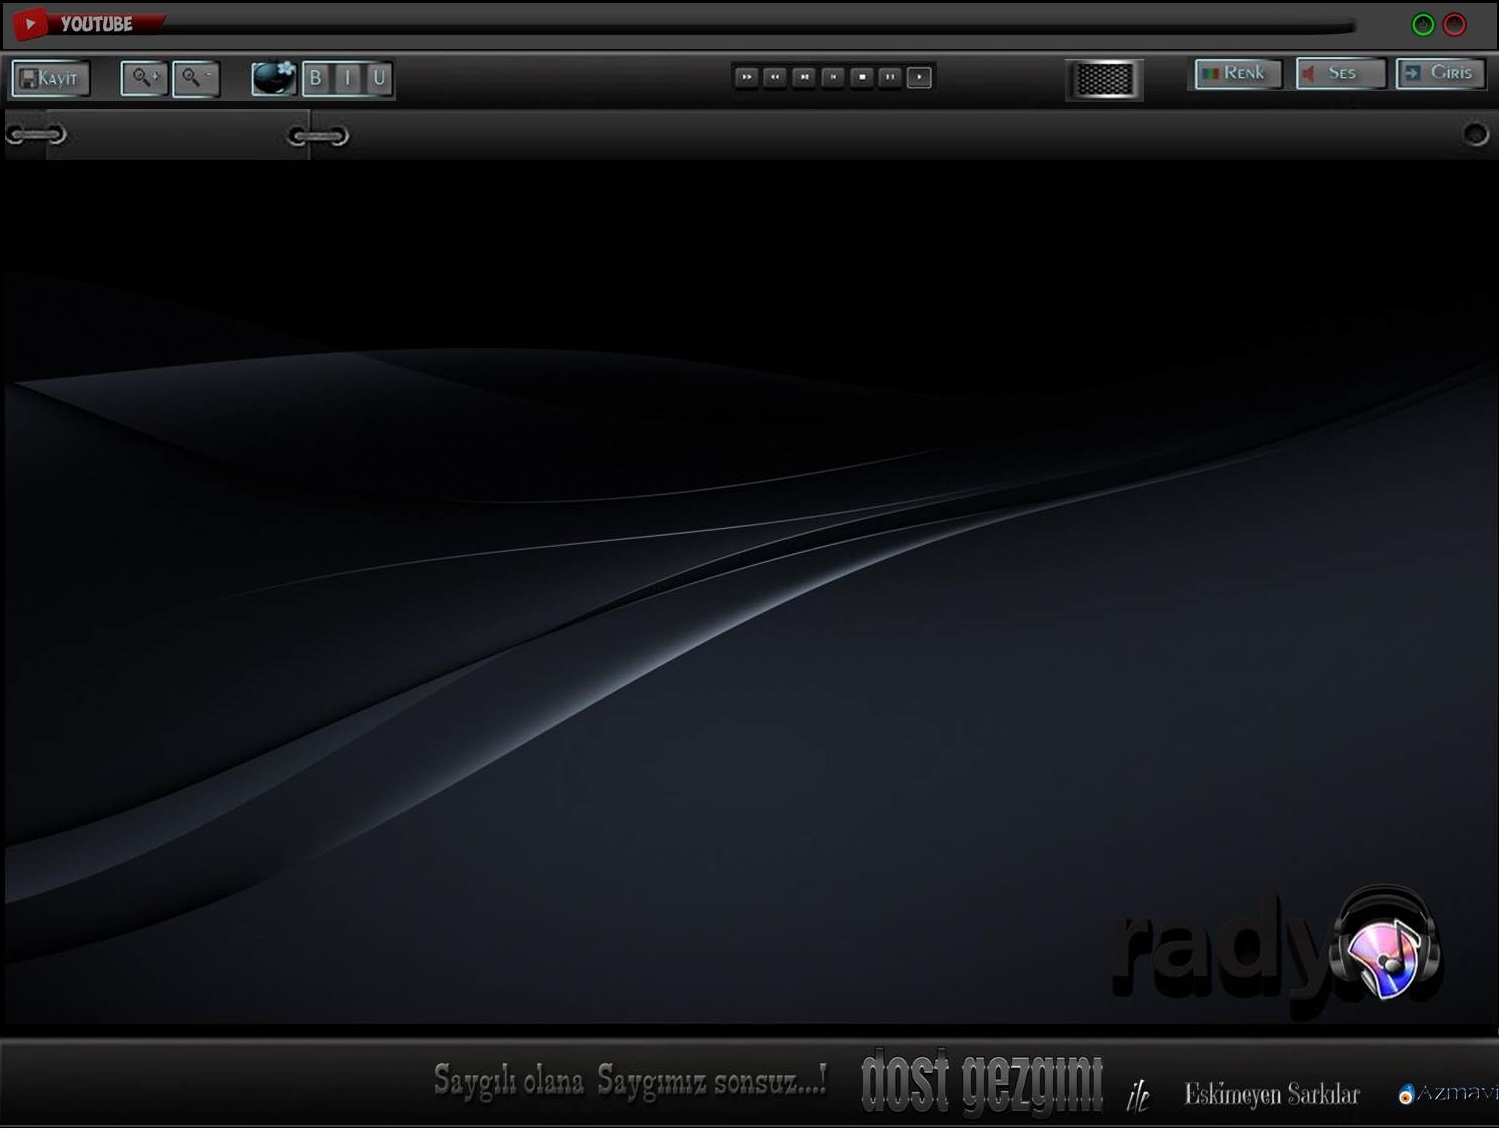Open the Renk color options

[x=1237, y=73]
